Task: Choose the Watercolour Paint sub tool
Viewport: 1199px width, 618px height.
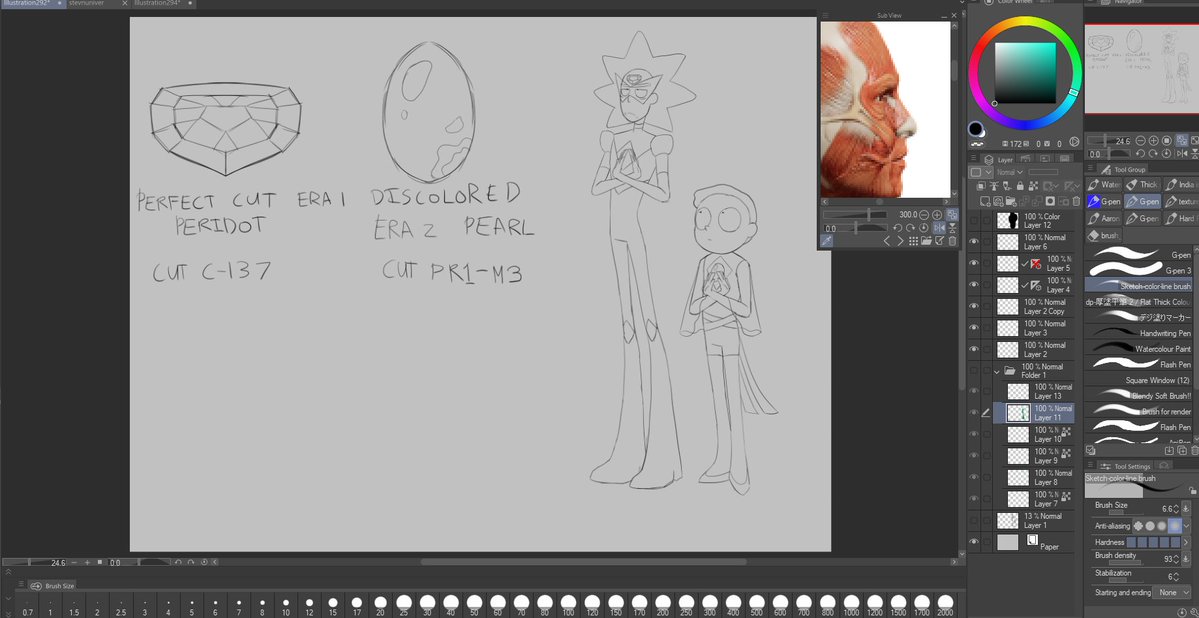Action: tap(1139, 349)
